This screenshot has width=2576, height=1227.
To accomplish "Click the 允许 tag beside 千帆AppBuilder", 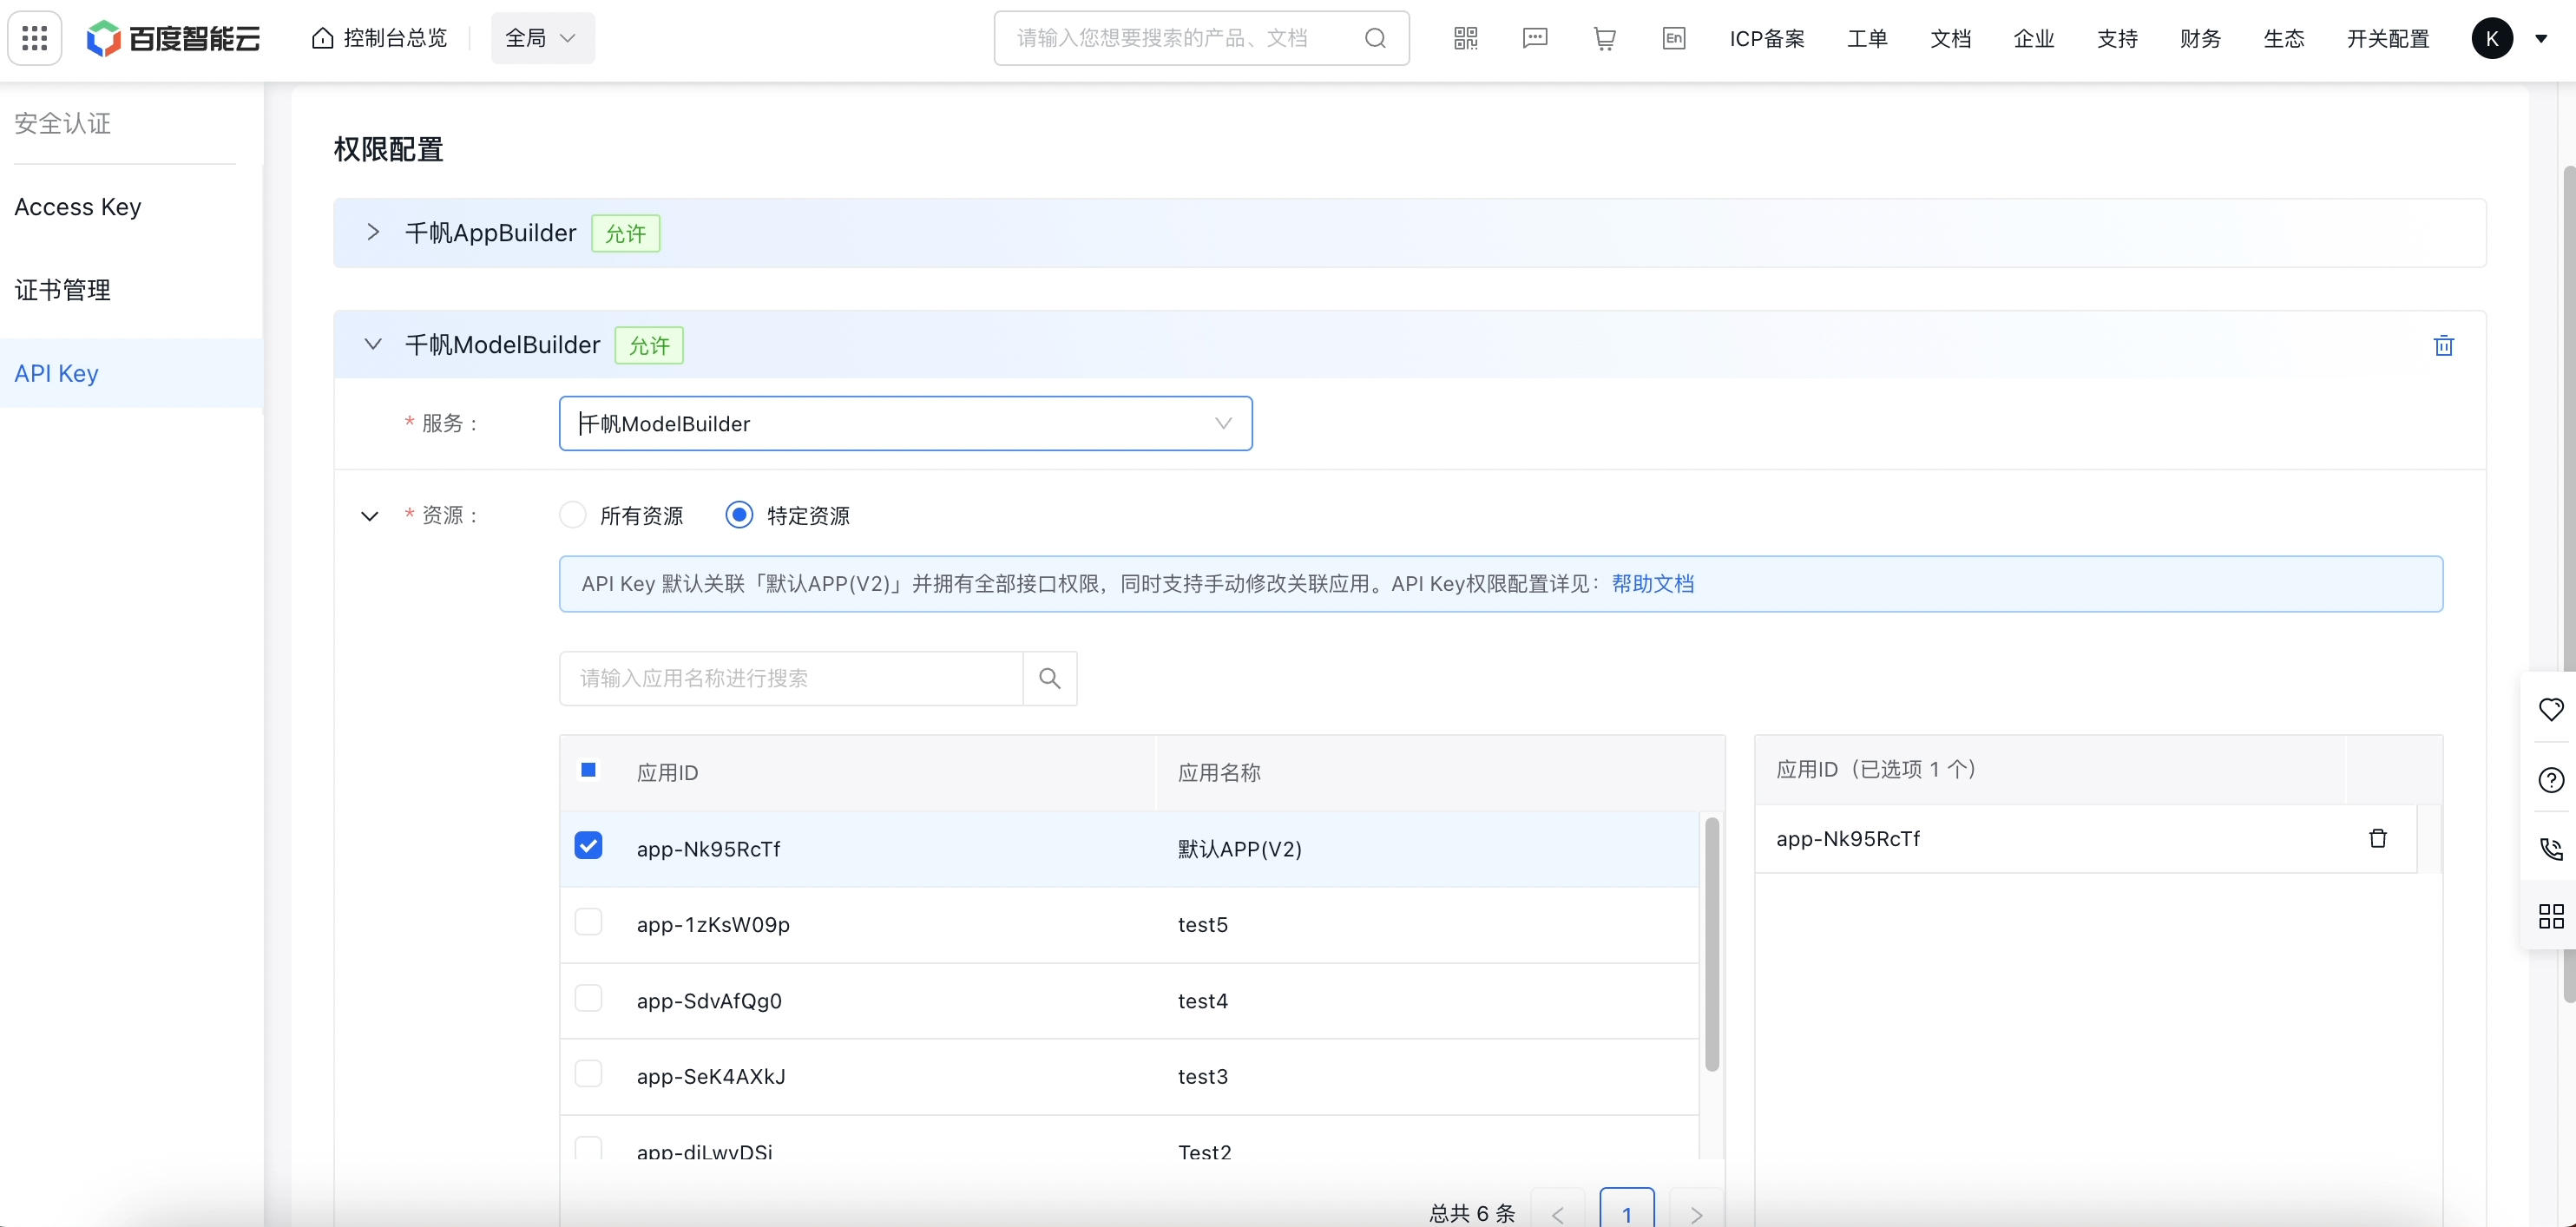I will point(625,233).
